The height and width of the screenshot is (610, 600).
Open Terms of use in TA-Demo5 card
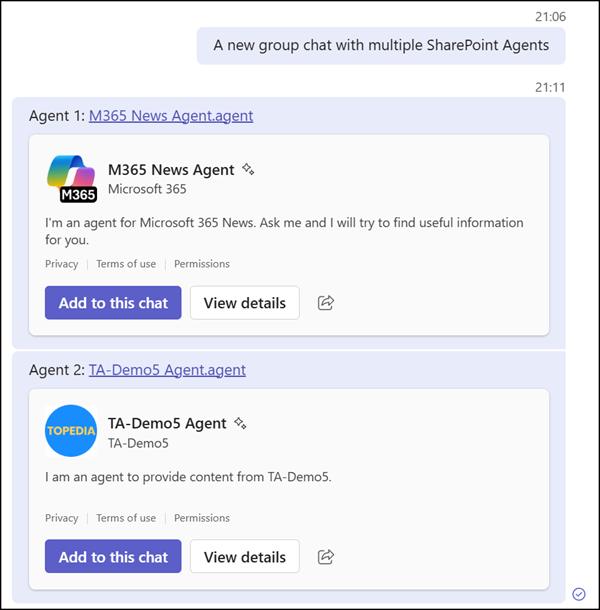pyautogui.click(x=126, y=518)
